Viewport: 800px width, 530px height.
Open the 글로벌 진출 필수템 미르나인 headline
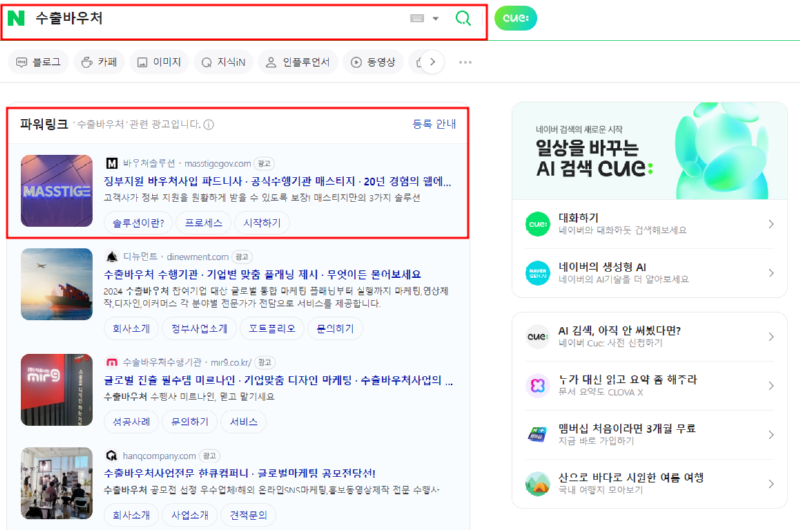pos(278,380)
